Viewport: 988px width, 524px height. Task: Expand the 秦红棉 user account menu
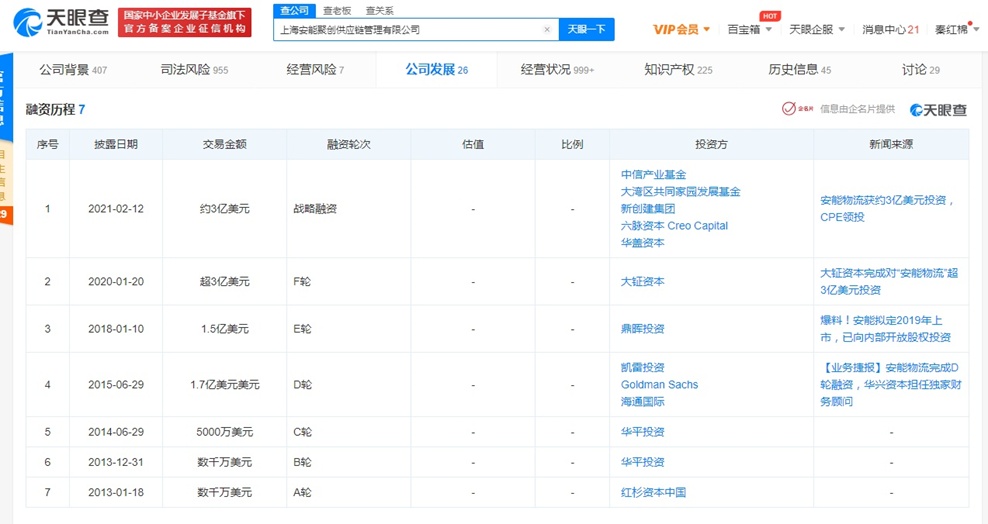(956, 30)
